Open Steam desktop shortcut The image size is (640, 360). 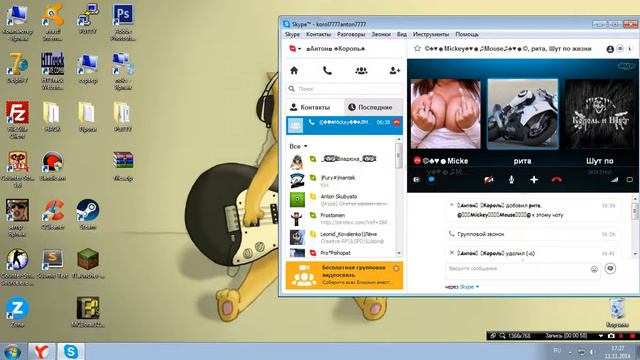[x=88, y=214]
